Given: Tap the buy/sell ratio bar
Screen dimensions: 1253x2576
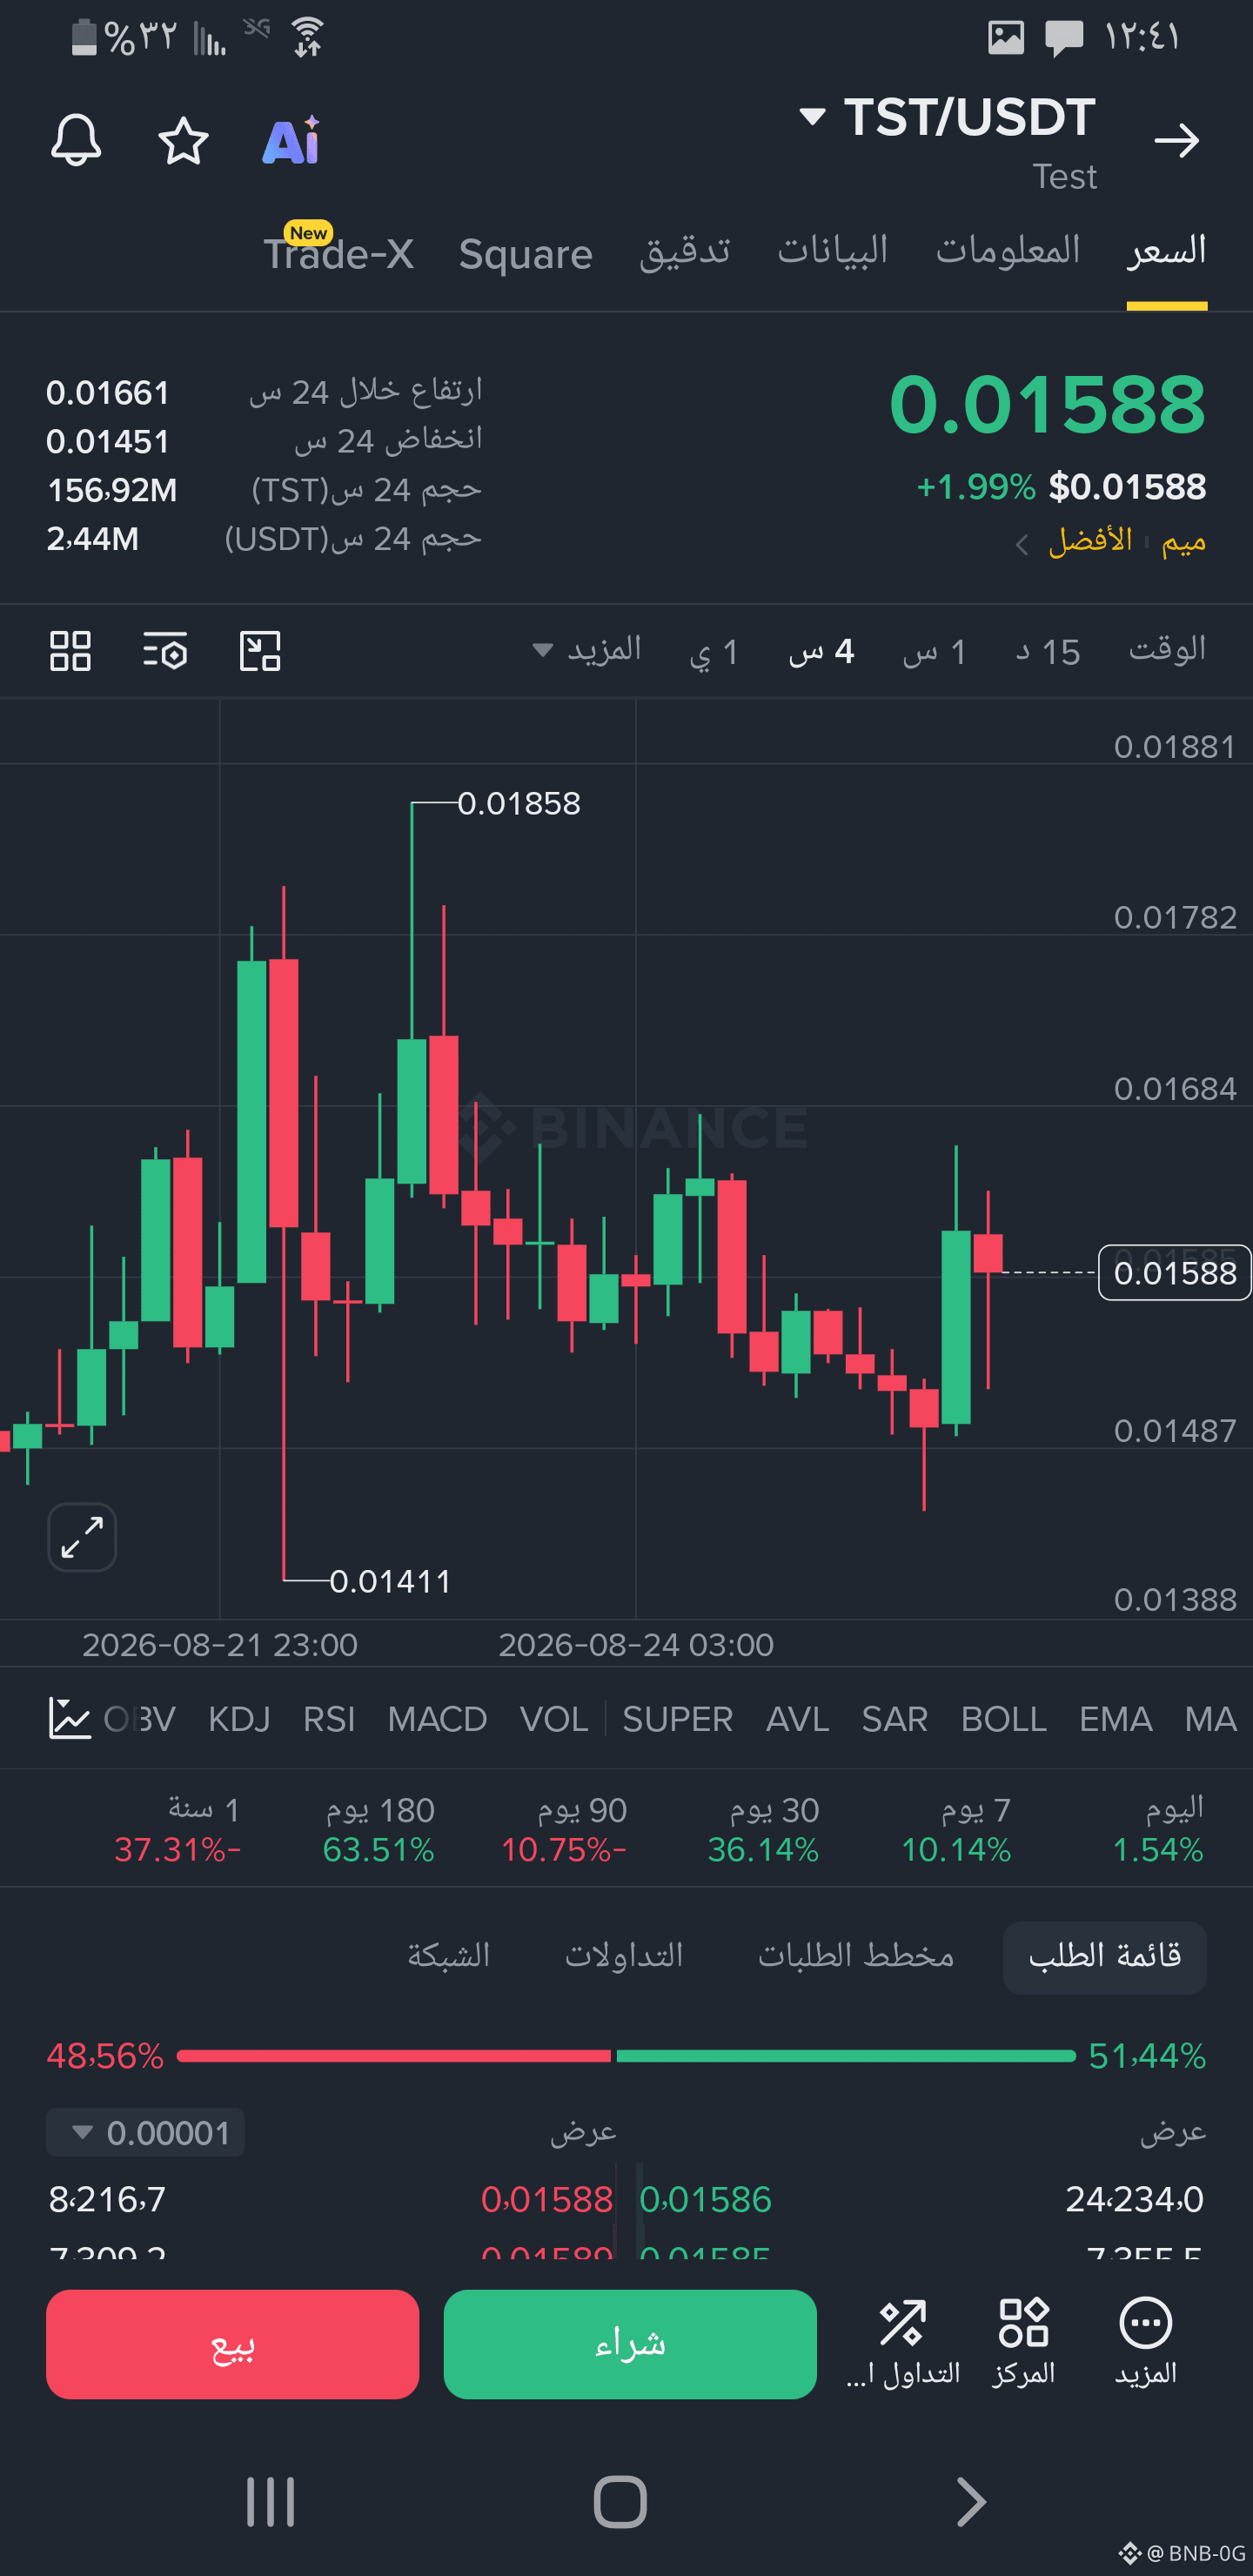Looking at the screenshot, I should tap(626, 2056).
